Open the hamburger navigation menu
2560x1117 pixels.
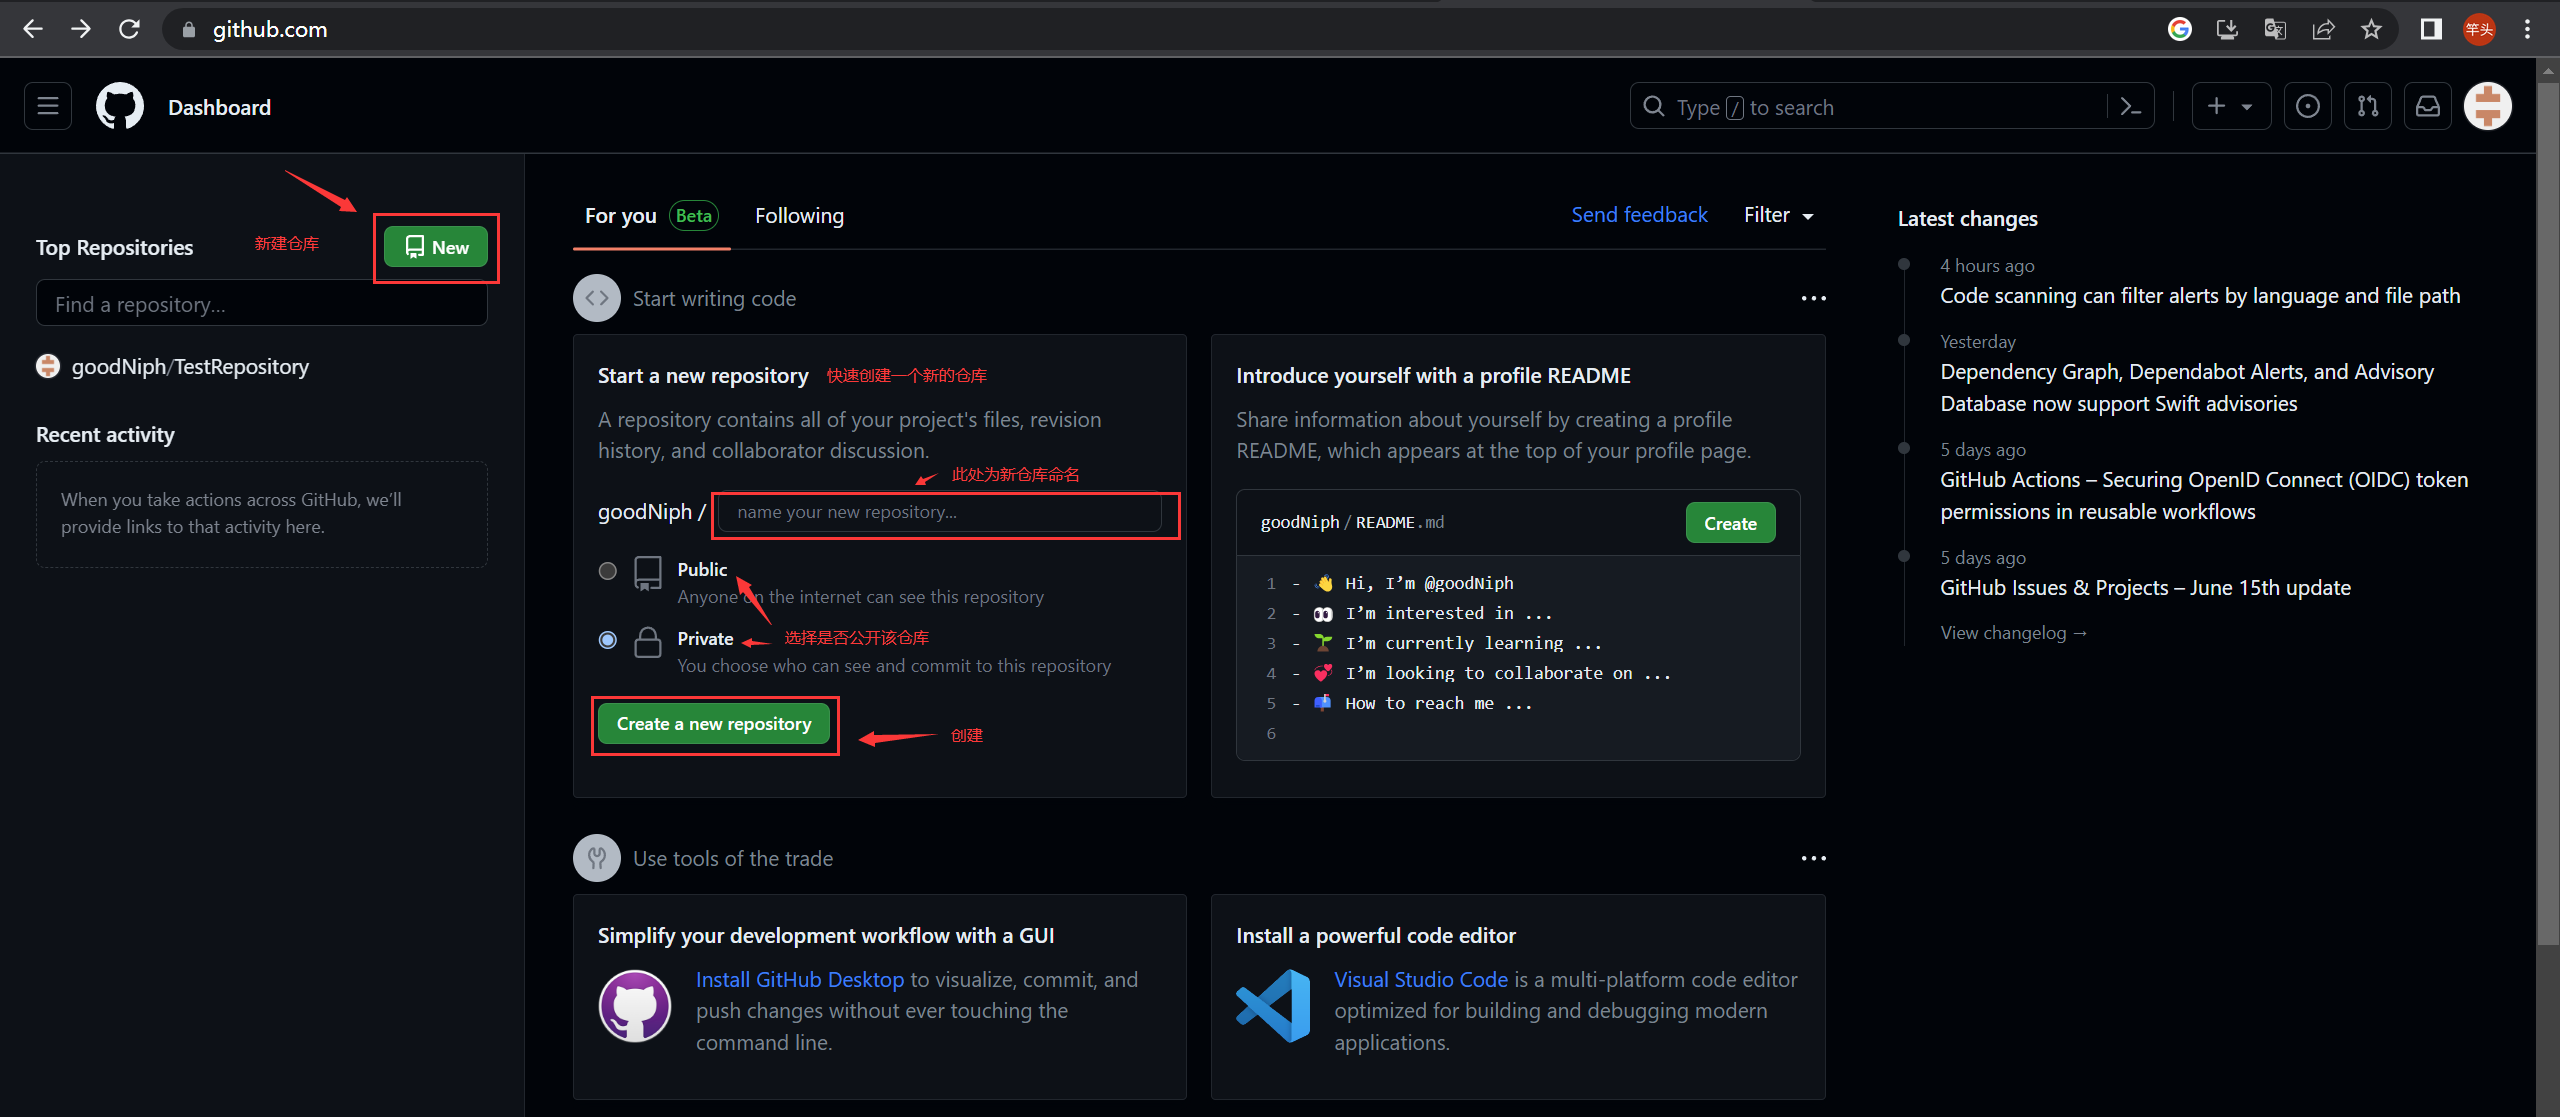pyautogui.click(x=48, y=106)
